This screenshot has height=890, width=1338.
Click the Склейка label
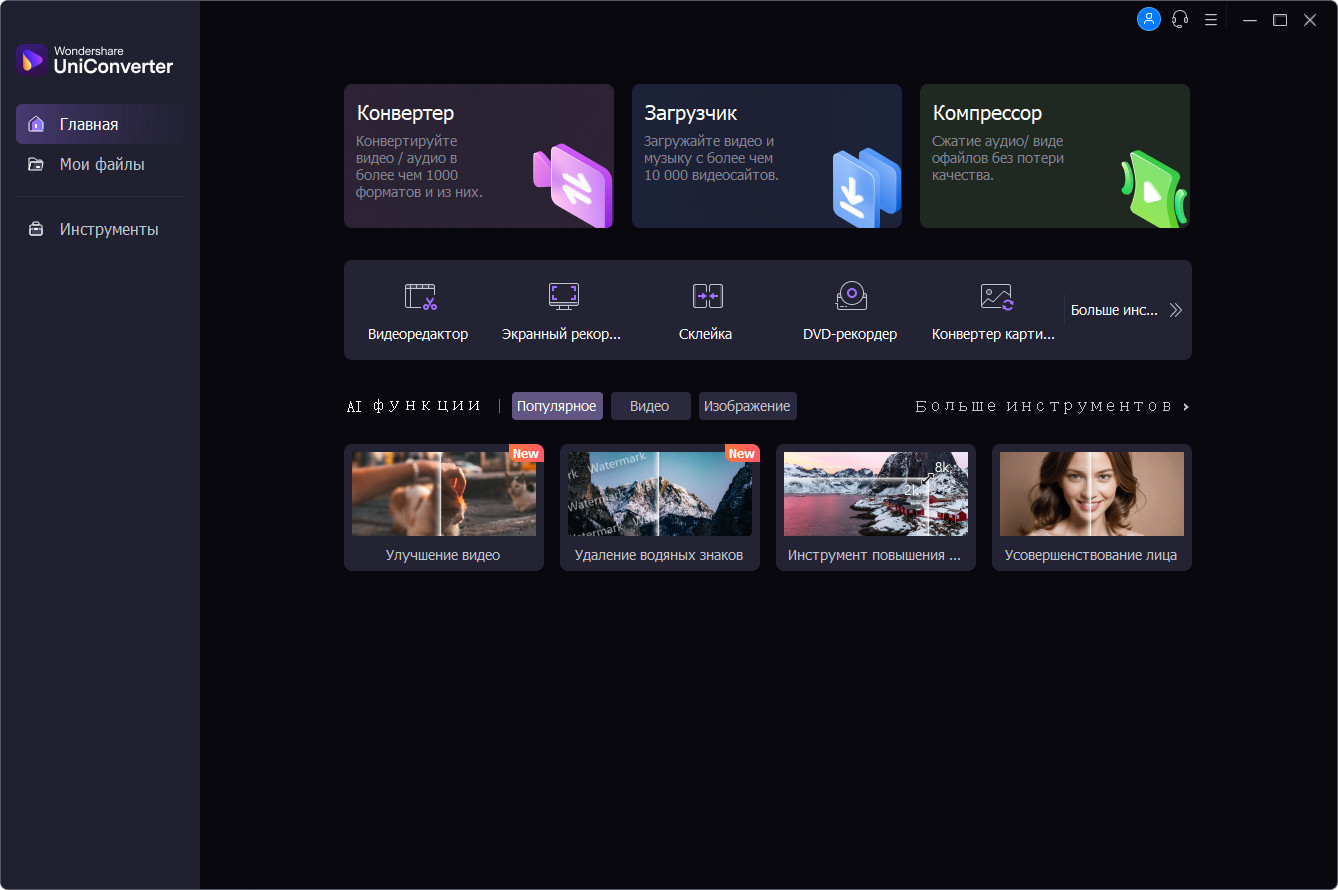706,334
